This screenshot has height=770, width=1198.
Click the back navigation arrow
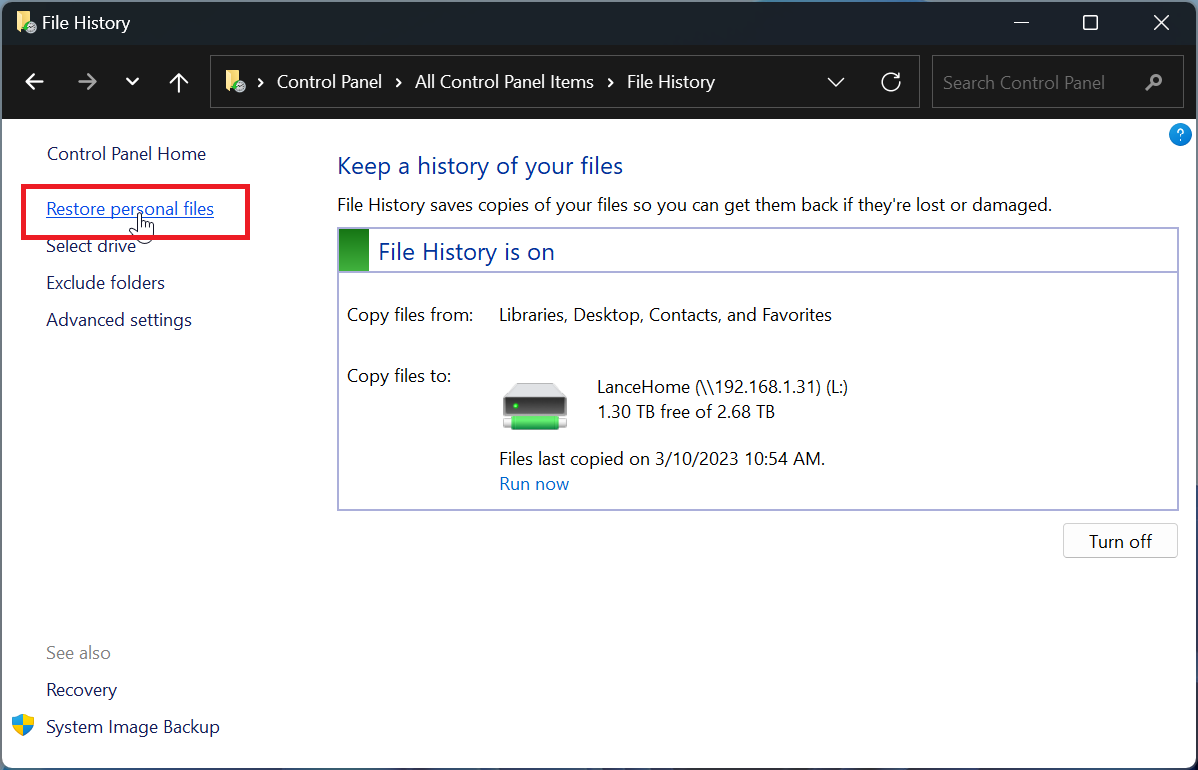click(x=34, y=82)
